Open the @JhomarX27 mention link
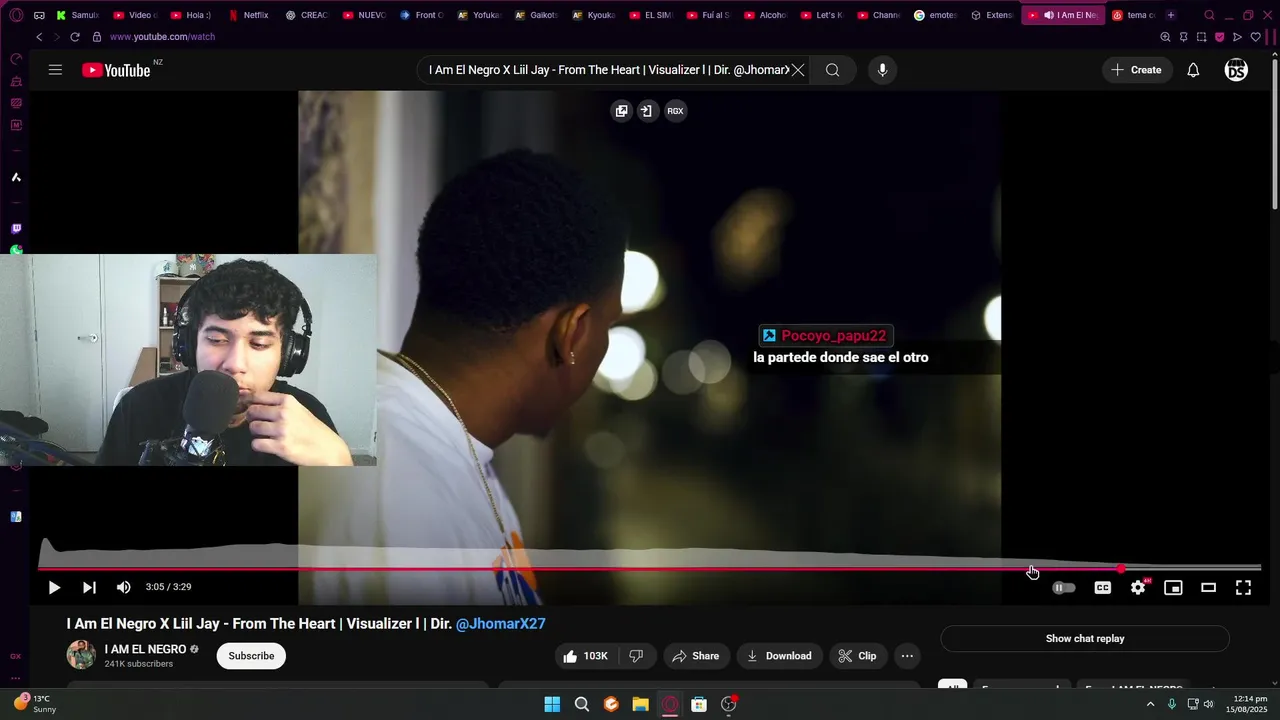The image size is (1280, 720). (x=500, y=624)
